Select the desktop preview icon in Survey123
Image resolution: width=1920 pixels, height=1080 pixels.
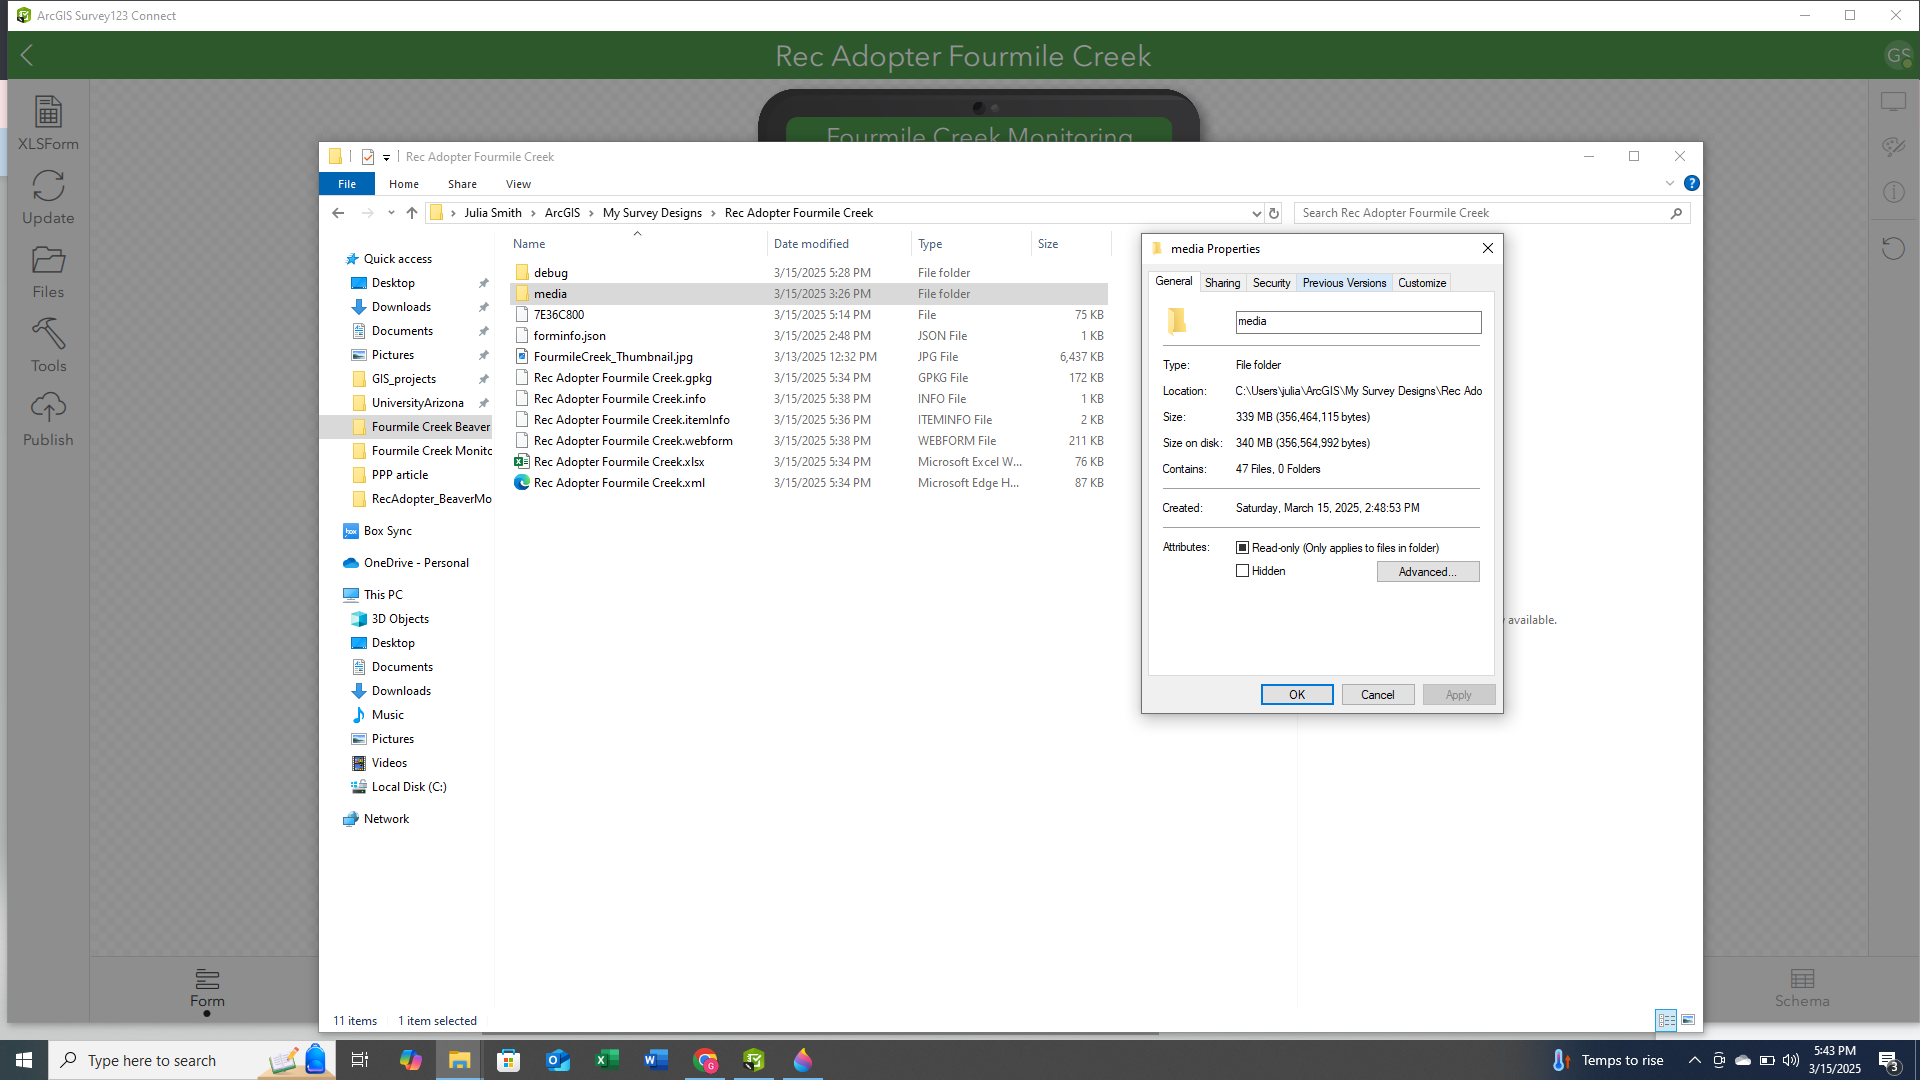[x=1893, y=103]
